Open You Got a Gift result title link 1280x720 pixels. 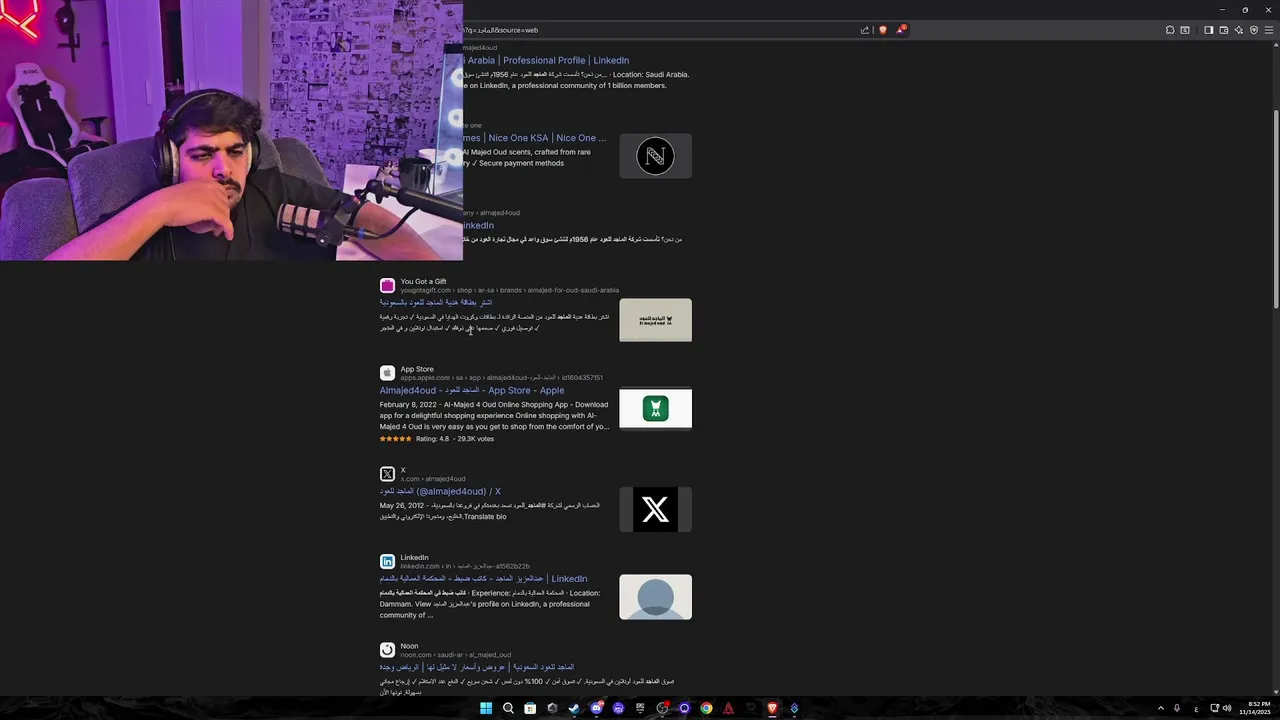coord(436,302)
